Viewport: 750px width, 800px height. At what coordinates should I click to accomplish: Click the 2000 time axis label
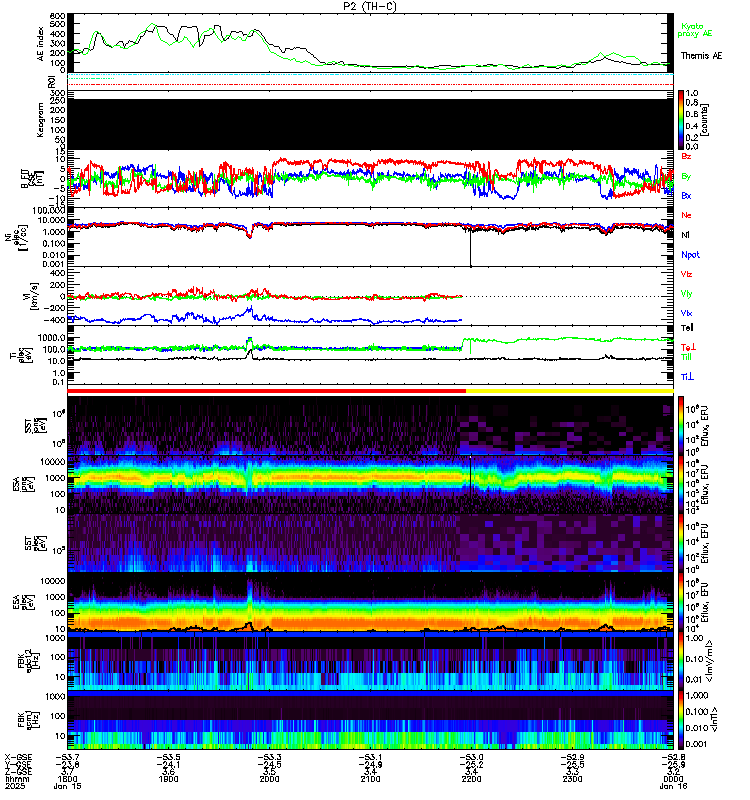coord(269,779)
